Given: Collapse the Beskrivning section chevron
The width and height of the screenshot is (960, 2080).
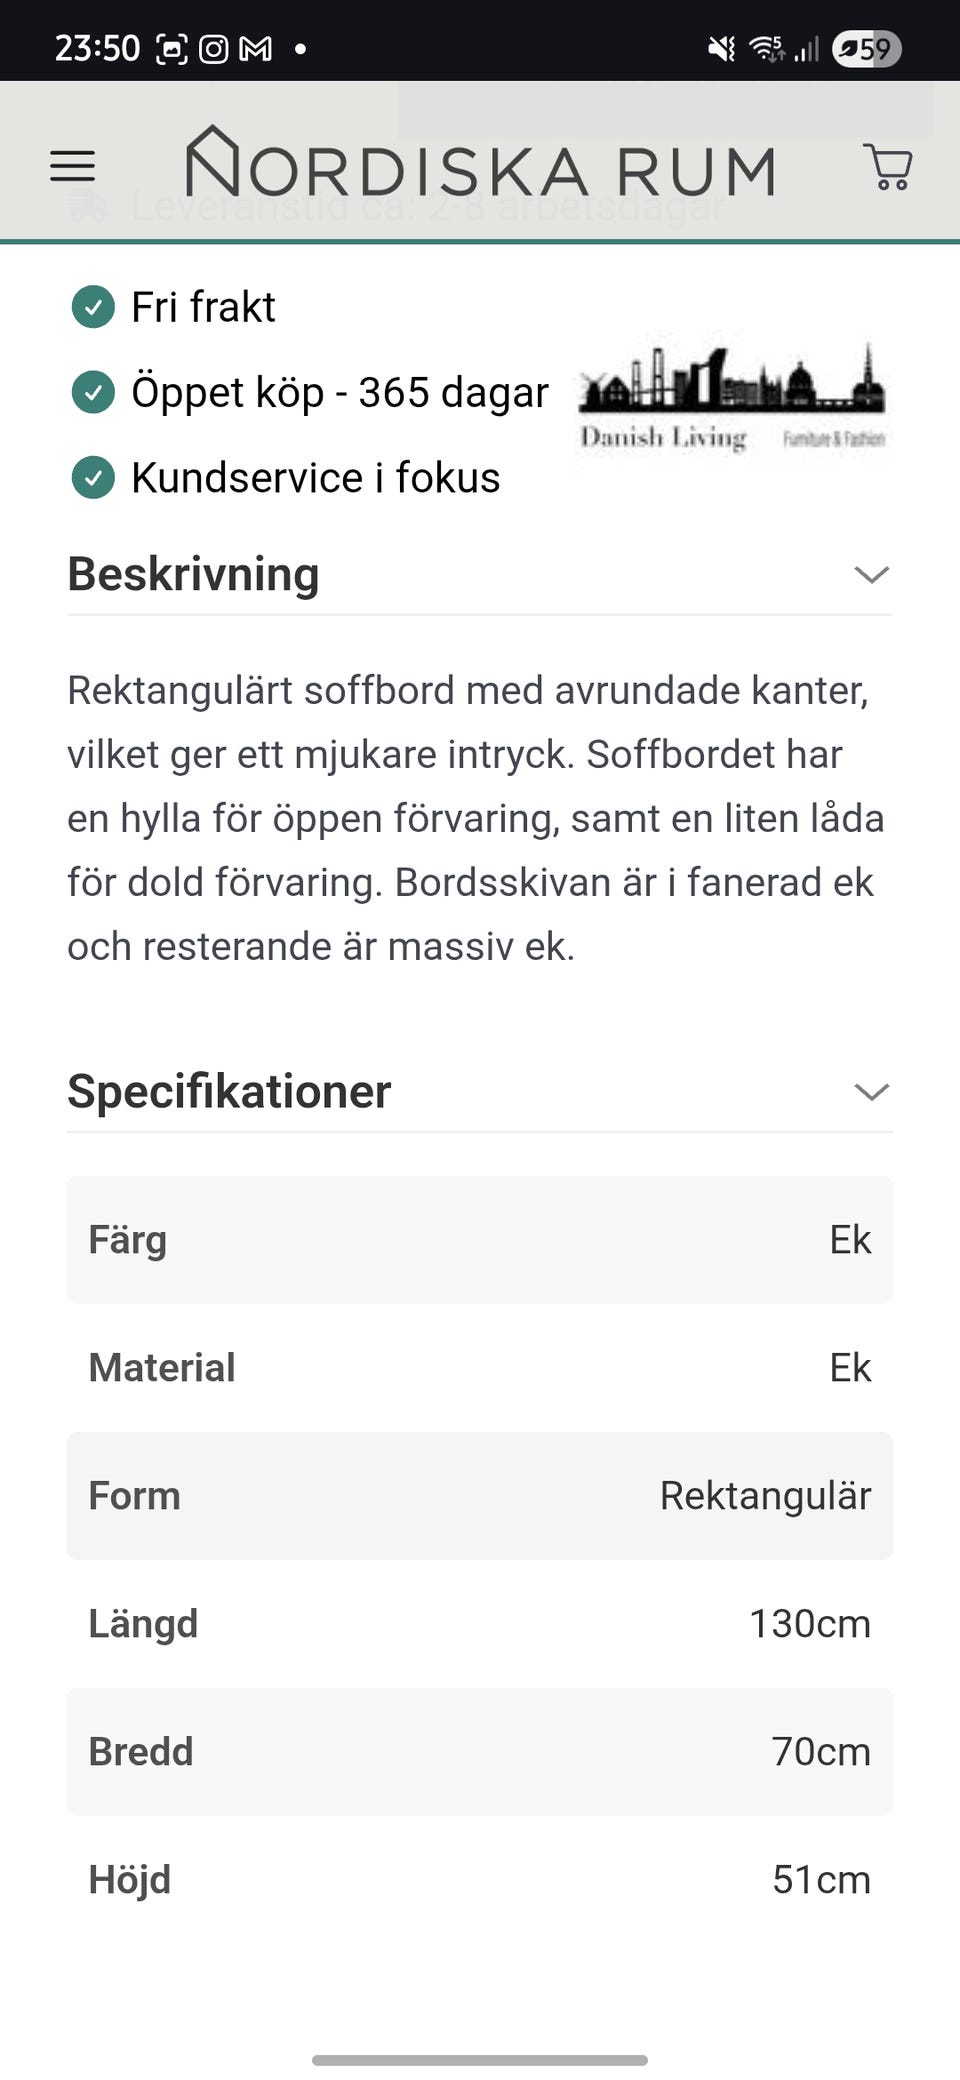Looking at the screenshot, I should pos(871,575).
